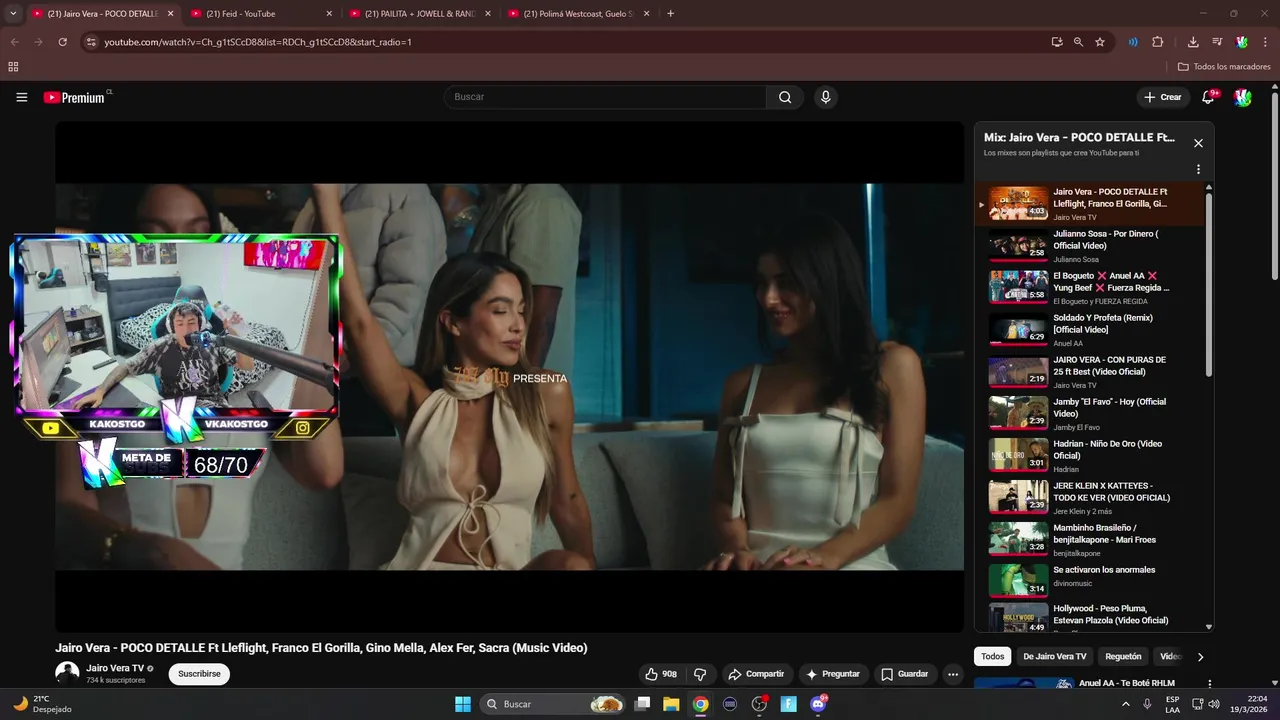The height and width of the screenshot is (720, 1280).
Task: Open the Chrome extensions puzzle icon
Action: point(1158,42)
